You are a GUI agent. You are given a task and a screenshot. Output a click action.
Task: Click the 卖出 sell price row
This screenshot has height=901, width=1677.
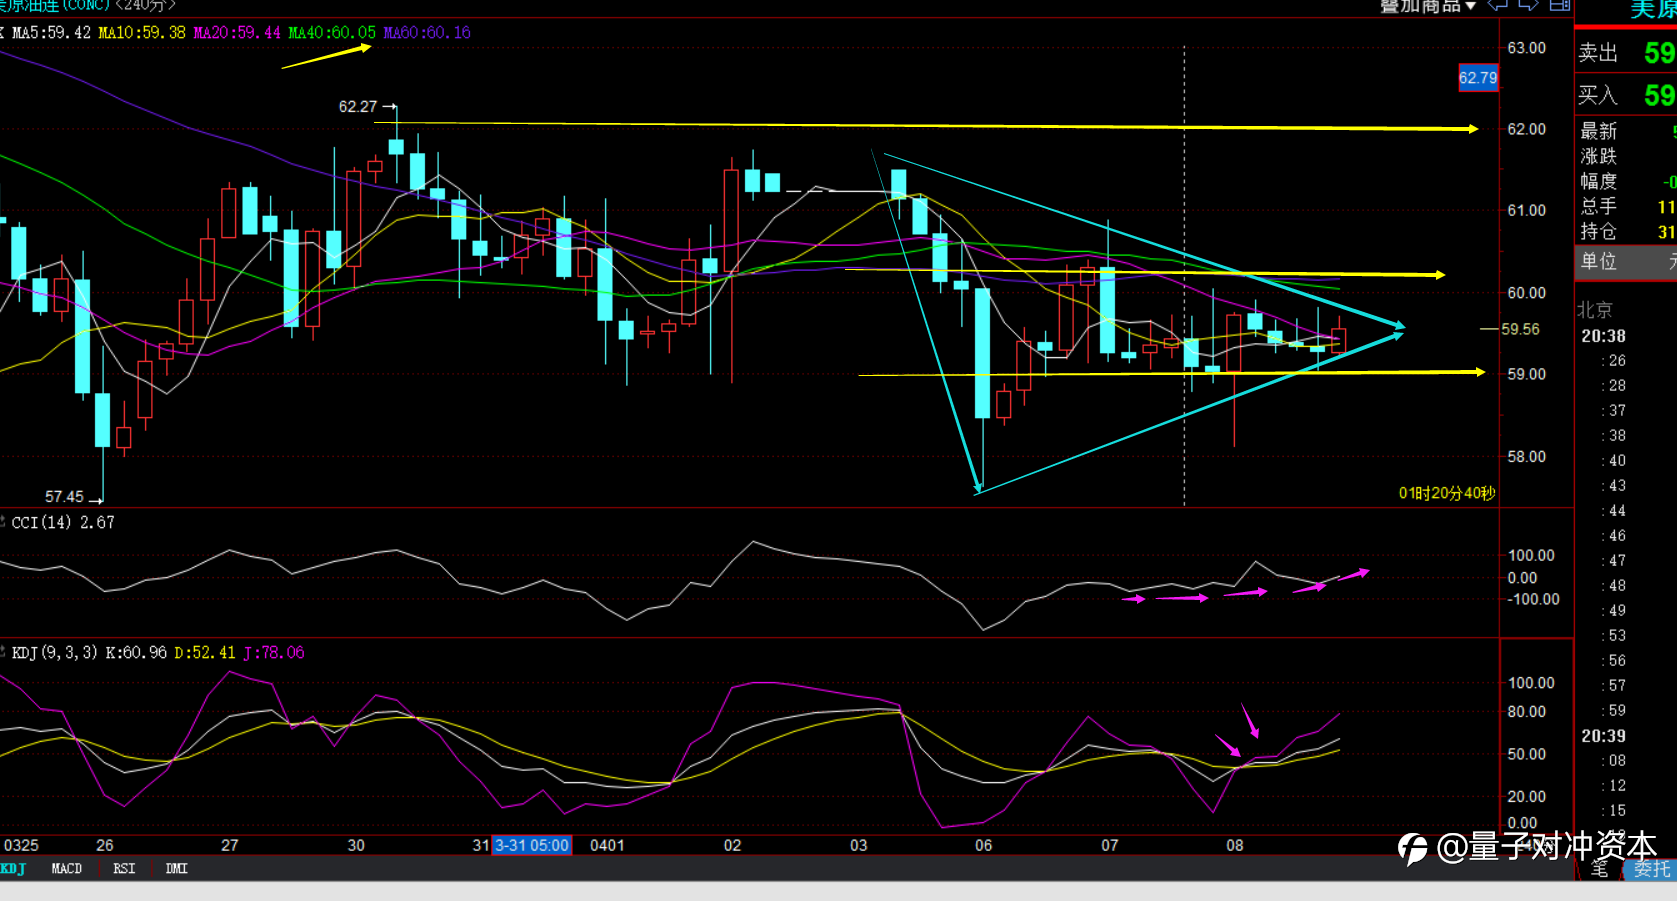1626,53
